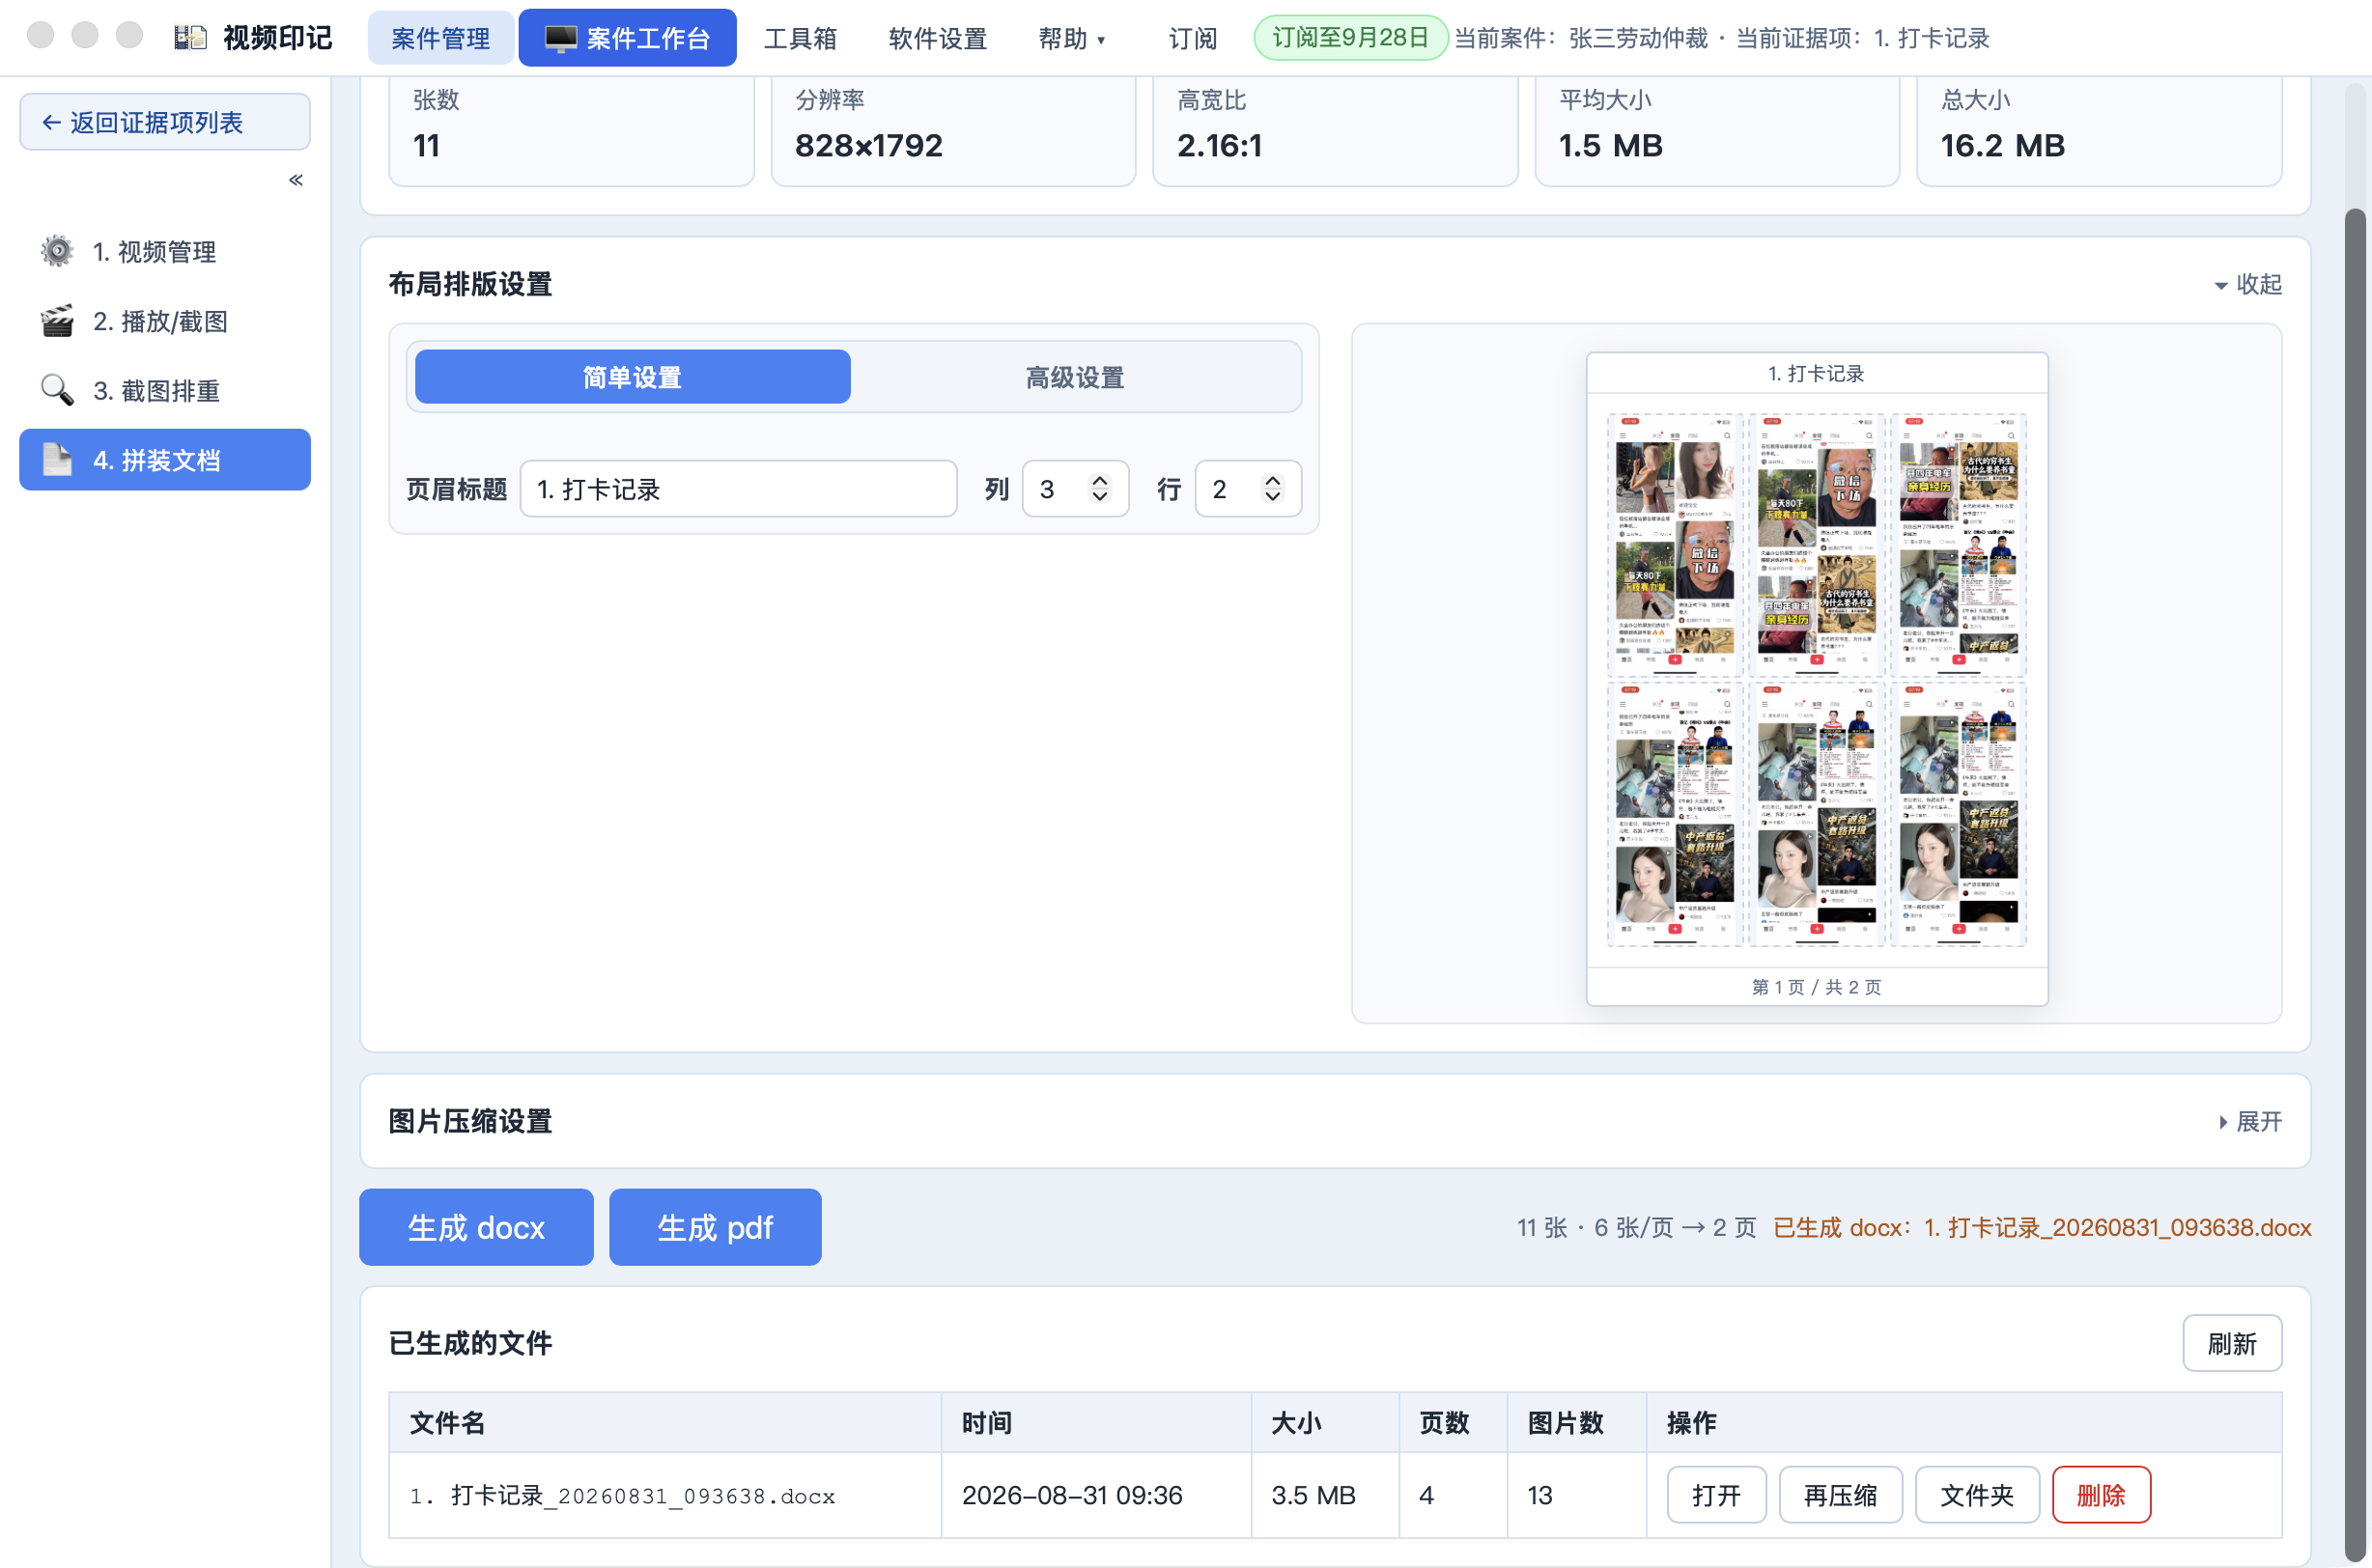This screenshot has height=1568, width=2372.
Task: Decrease the 行 row count stepper
Action: pos(1272,497)
